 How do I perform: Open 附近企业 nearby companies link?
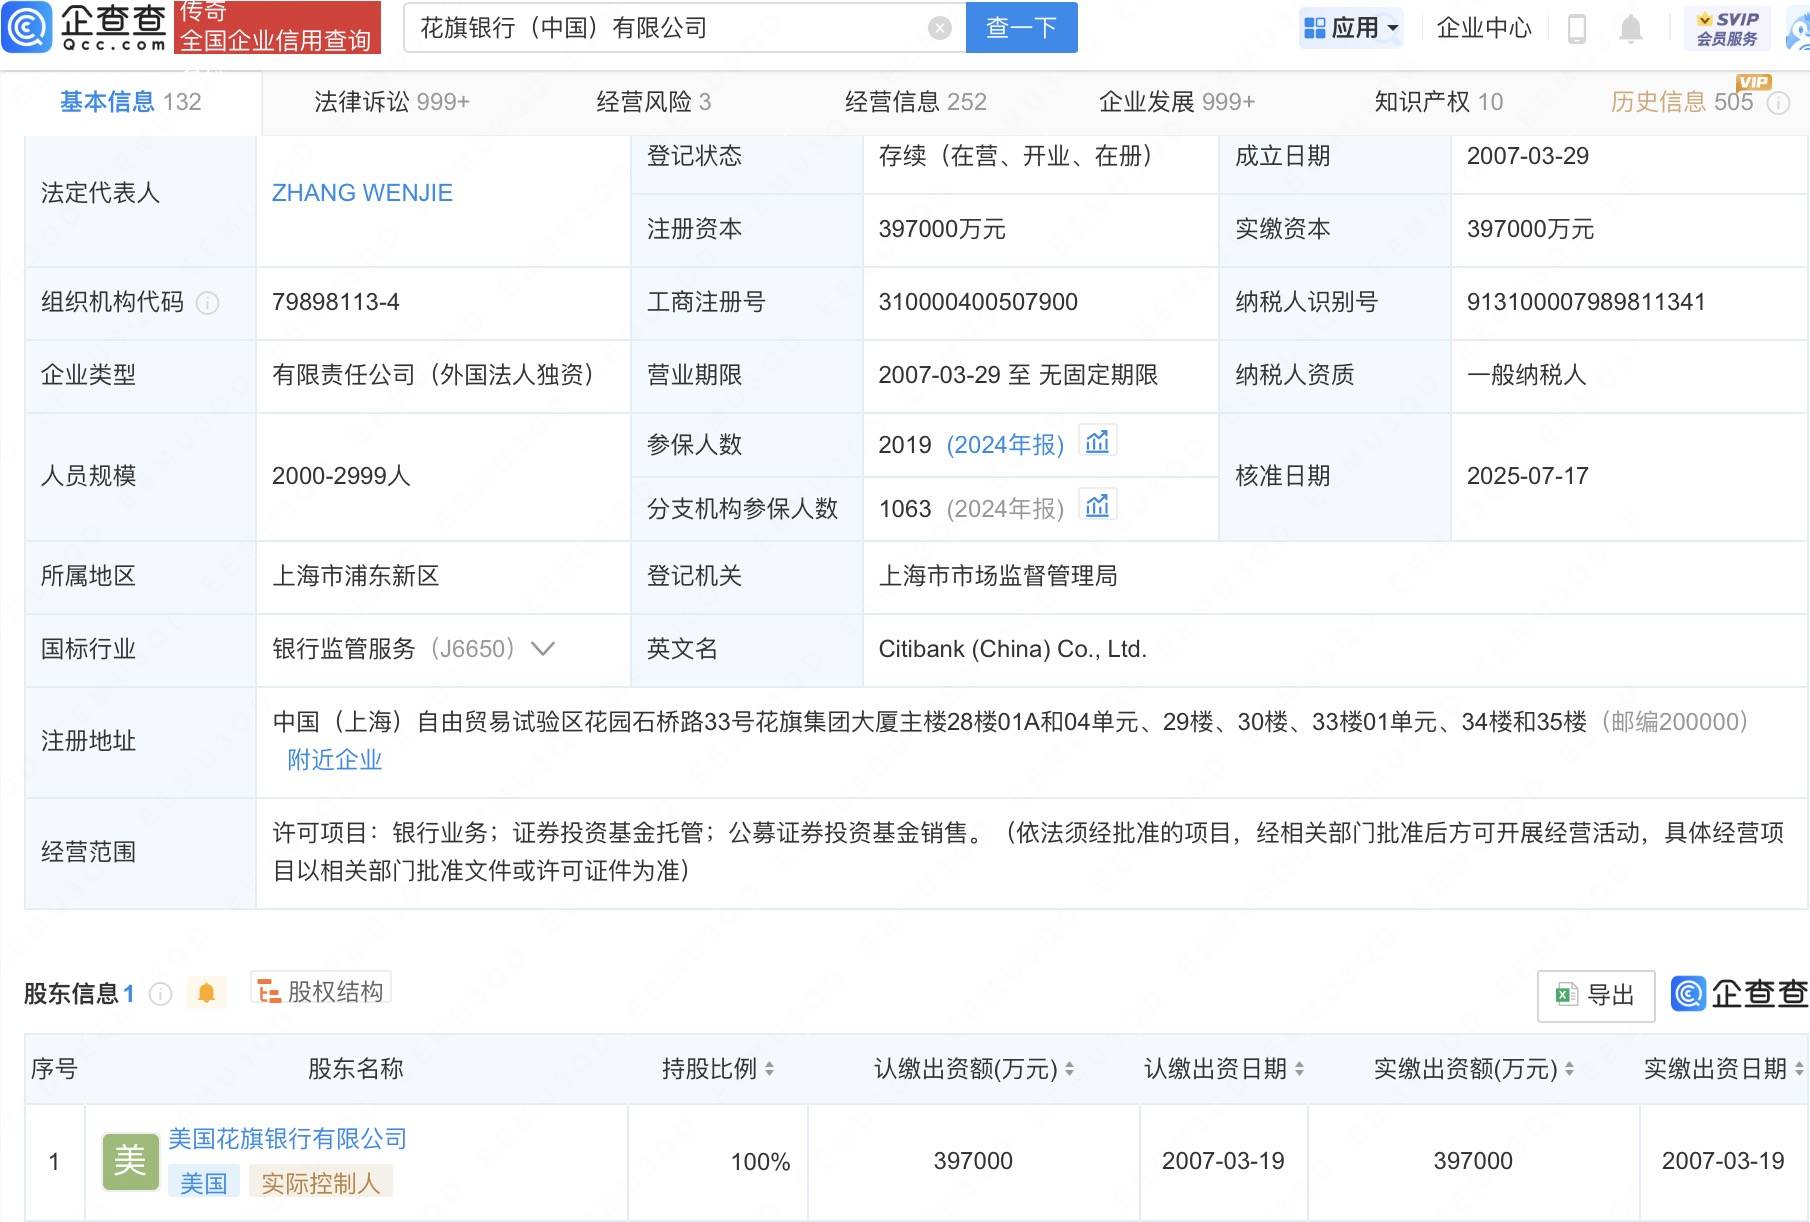coord(334,760)
